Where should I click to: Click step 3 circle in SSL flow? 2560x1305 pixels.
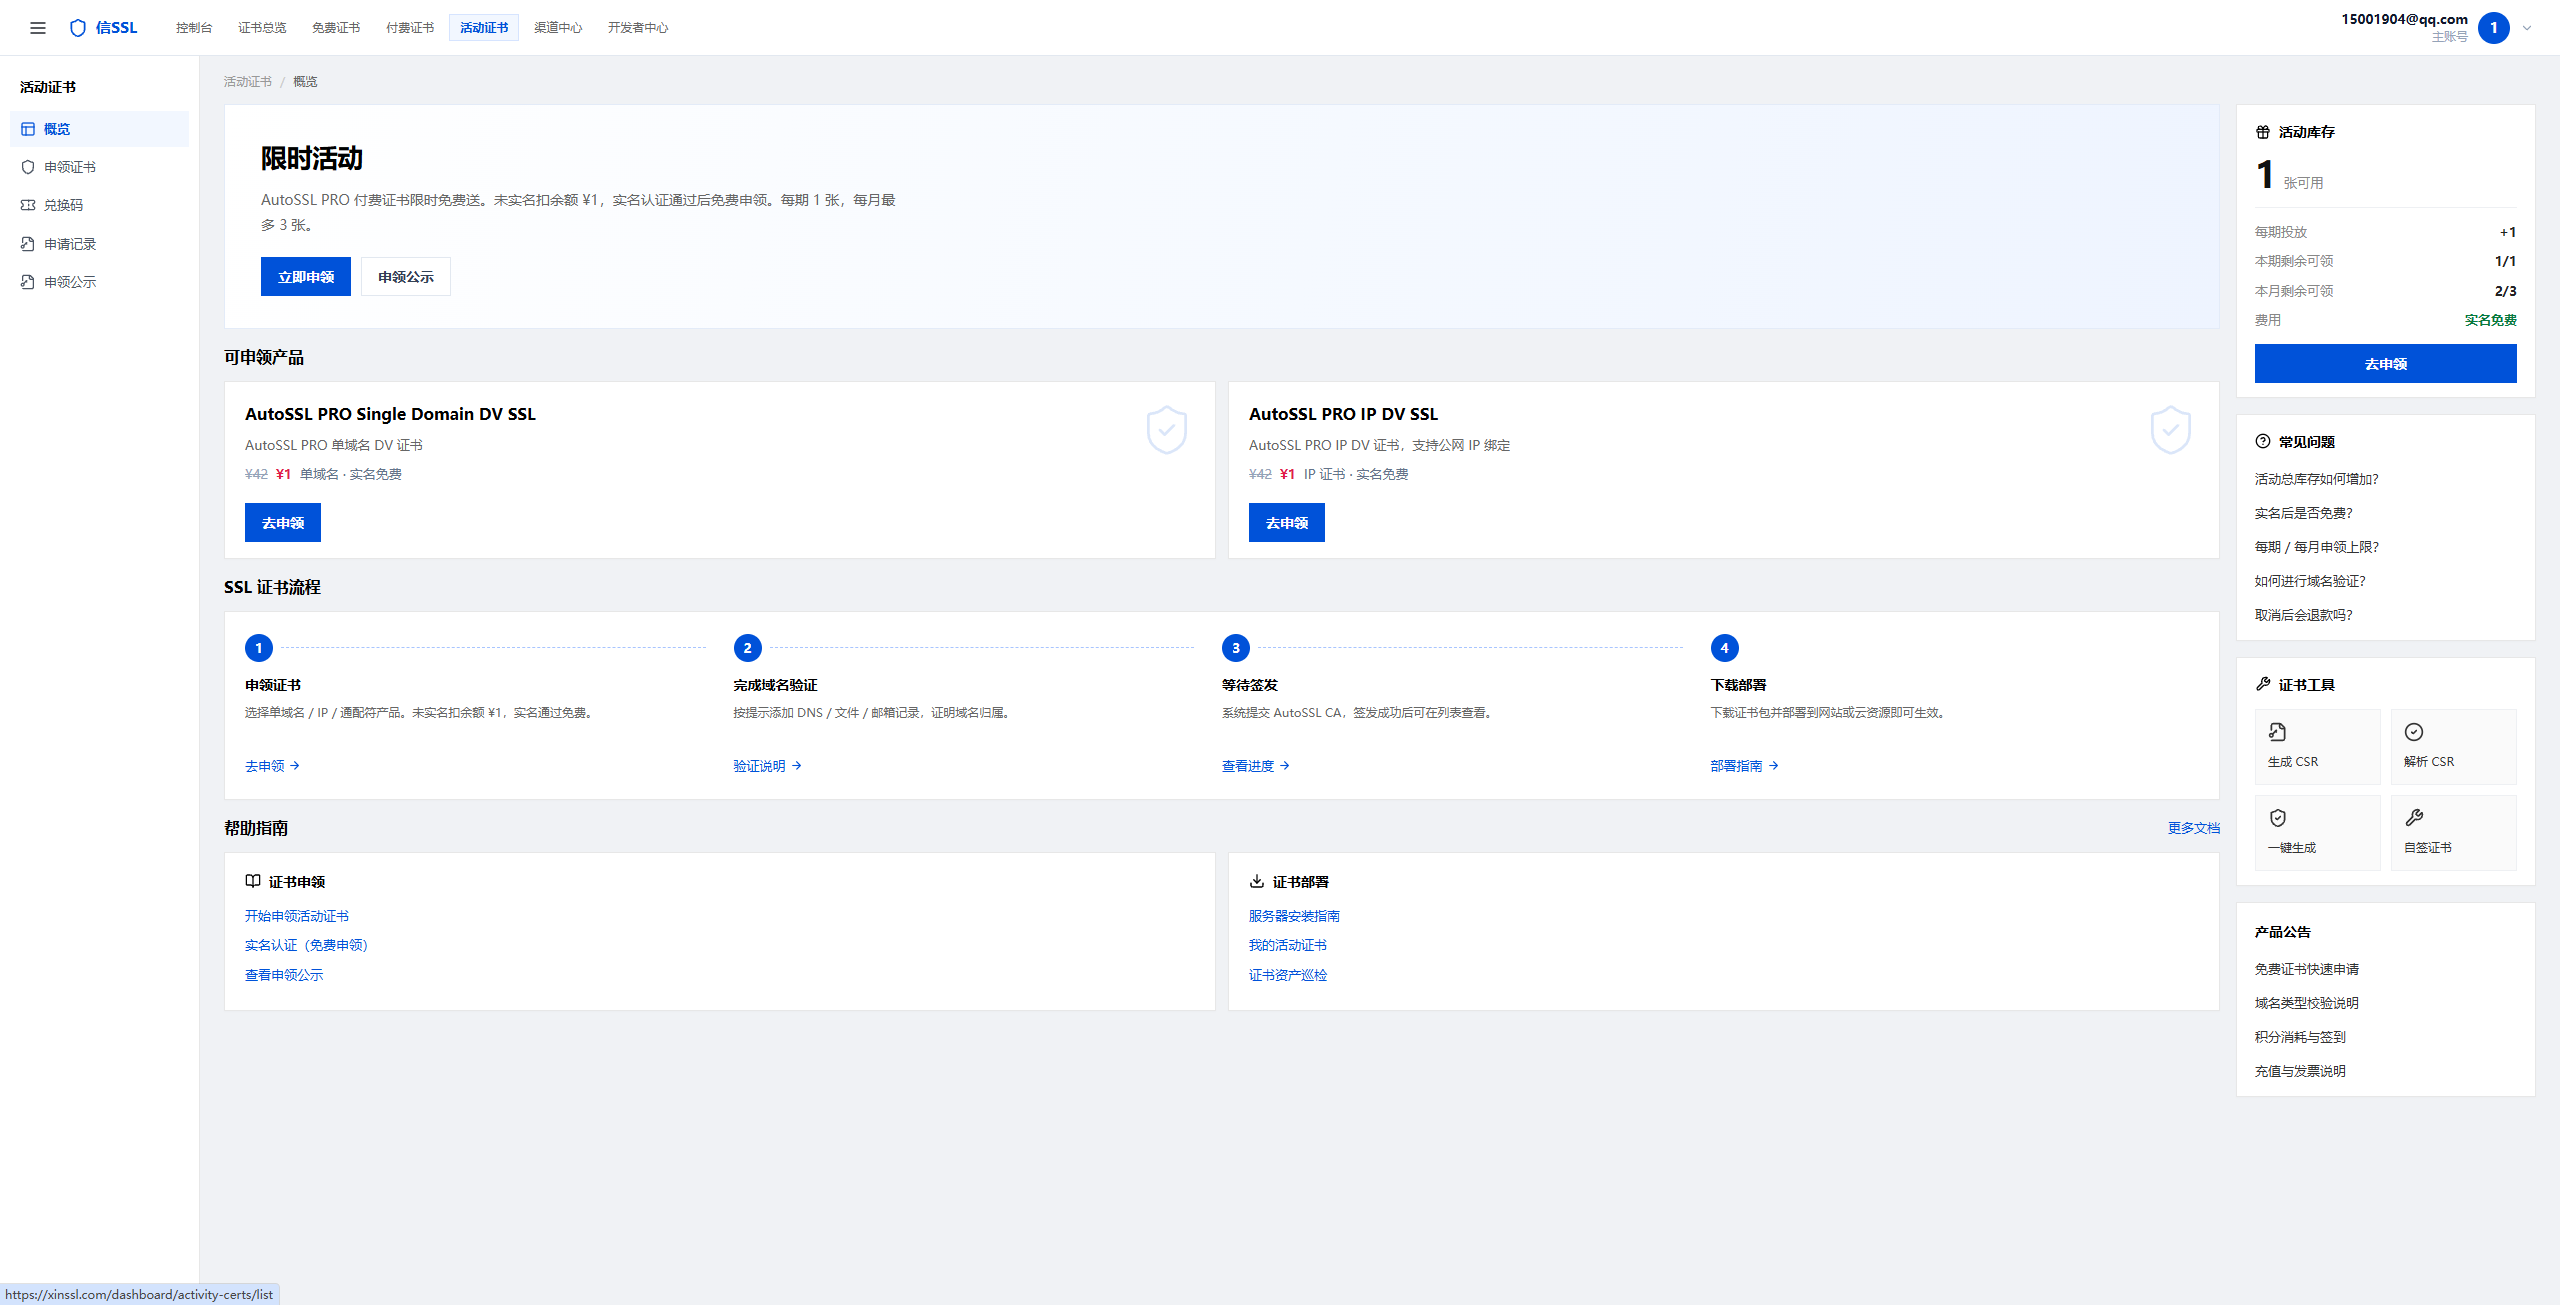pyautogui.click(x=1236, y=648)
